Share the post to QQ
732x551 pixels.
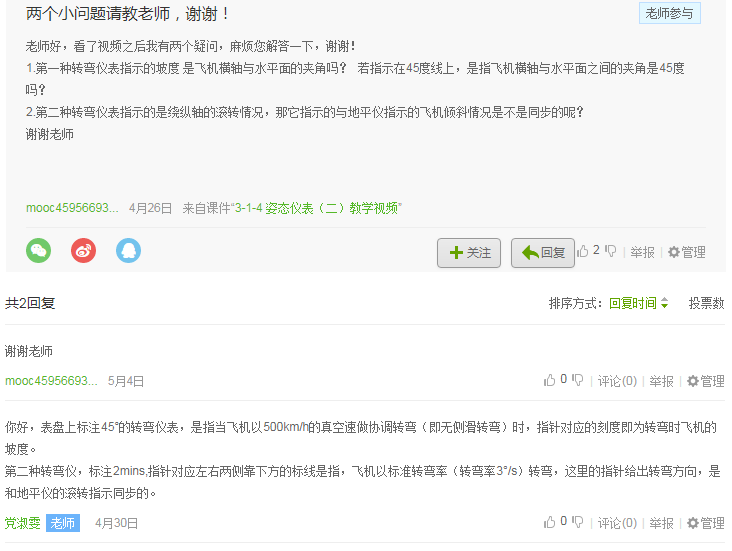coord(128,250)
